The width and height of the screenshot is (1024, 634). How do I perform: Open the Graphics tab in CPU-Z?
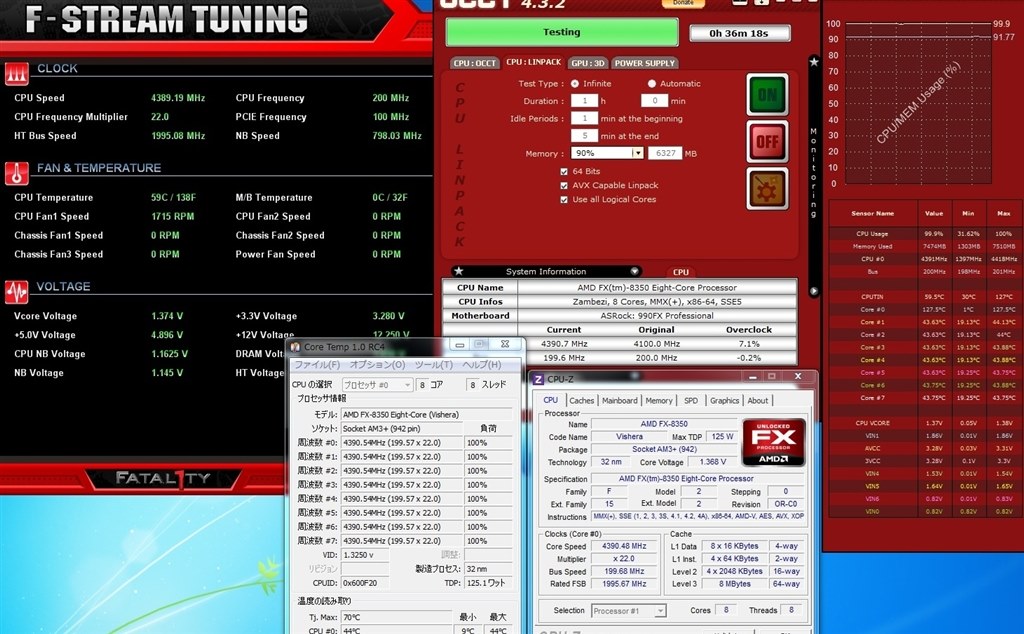[724, 401]
